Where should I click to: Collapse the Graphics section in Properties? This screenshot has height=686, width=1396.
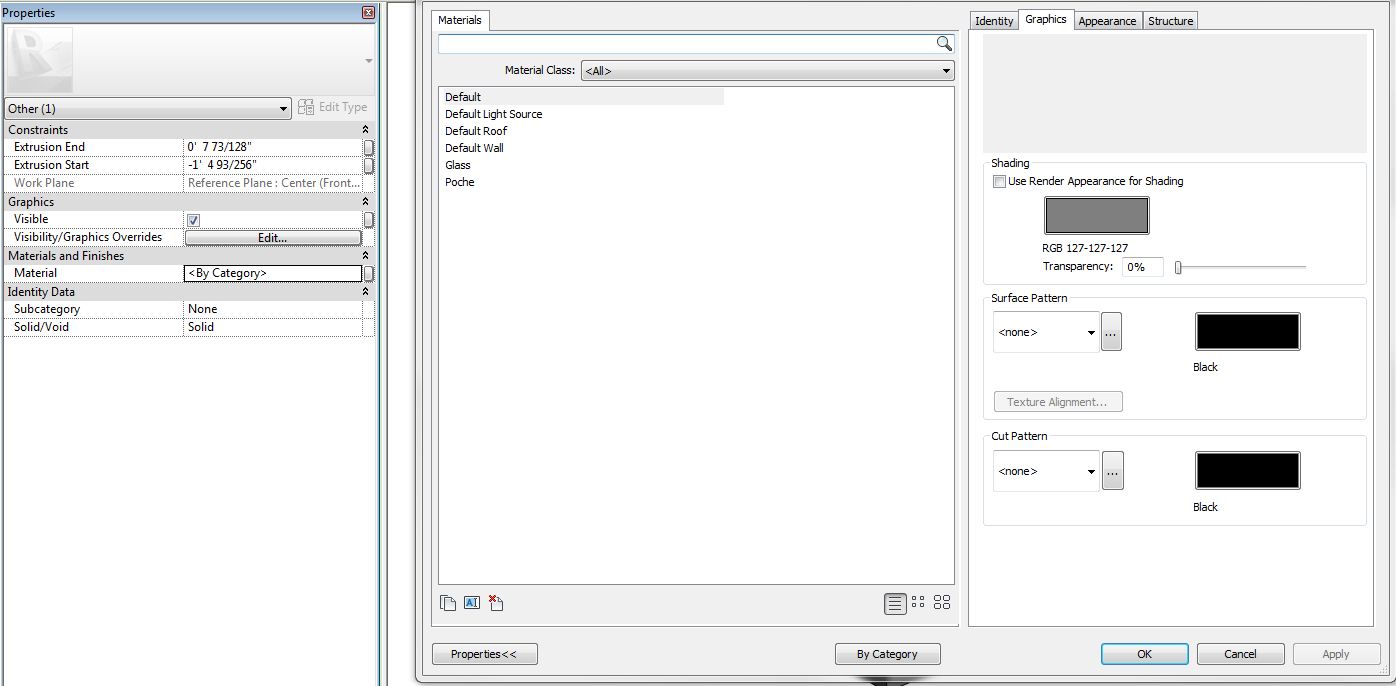(x=365, y=202)
